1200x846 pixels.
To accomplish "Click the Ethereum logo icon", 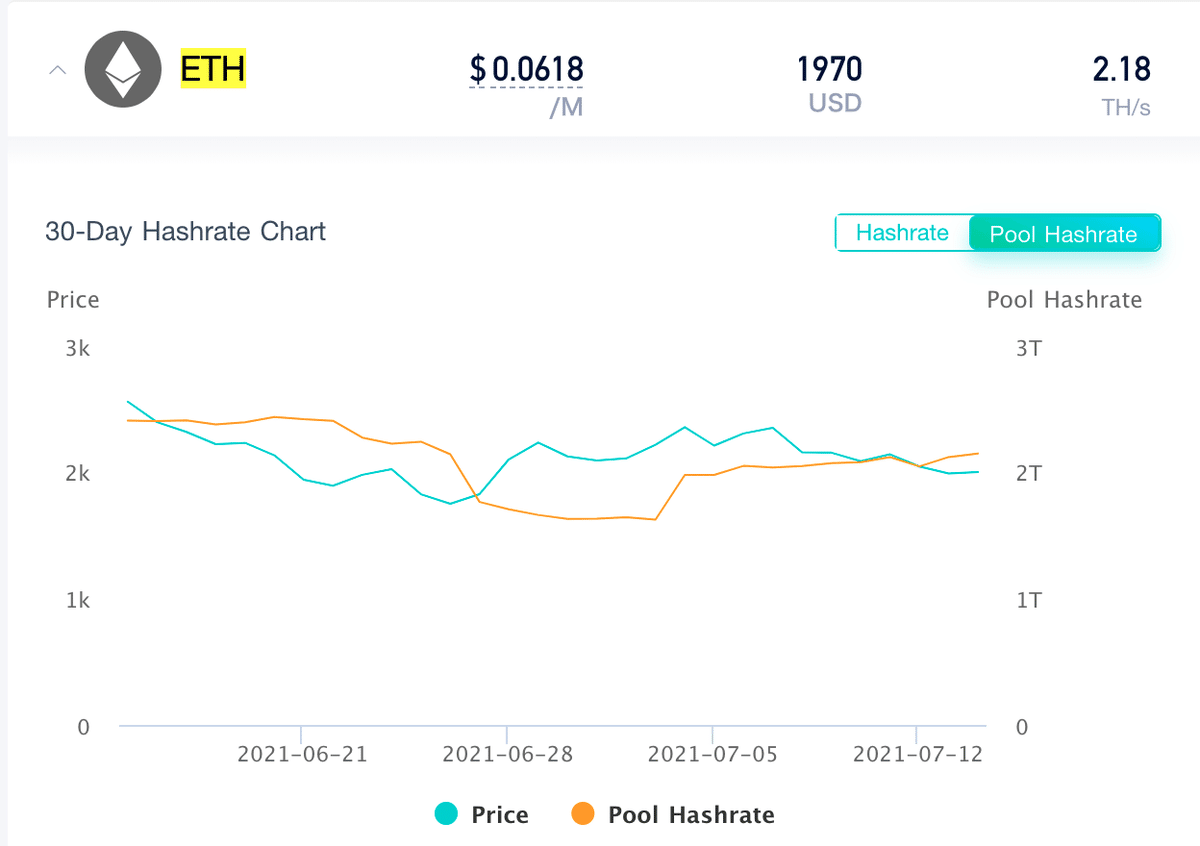I will click(123, 70).
